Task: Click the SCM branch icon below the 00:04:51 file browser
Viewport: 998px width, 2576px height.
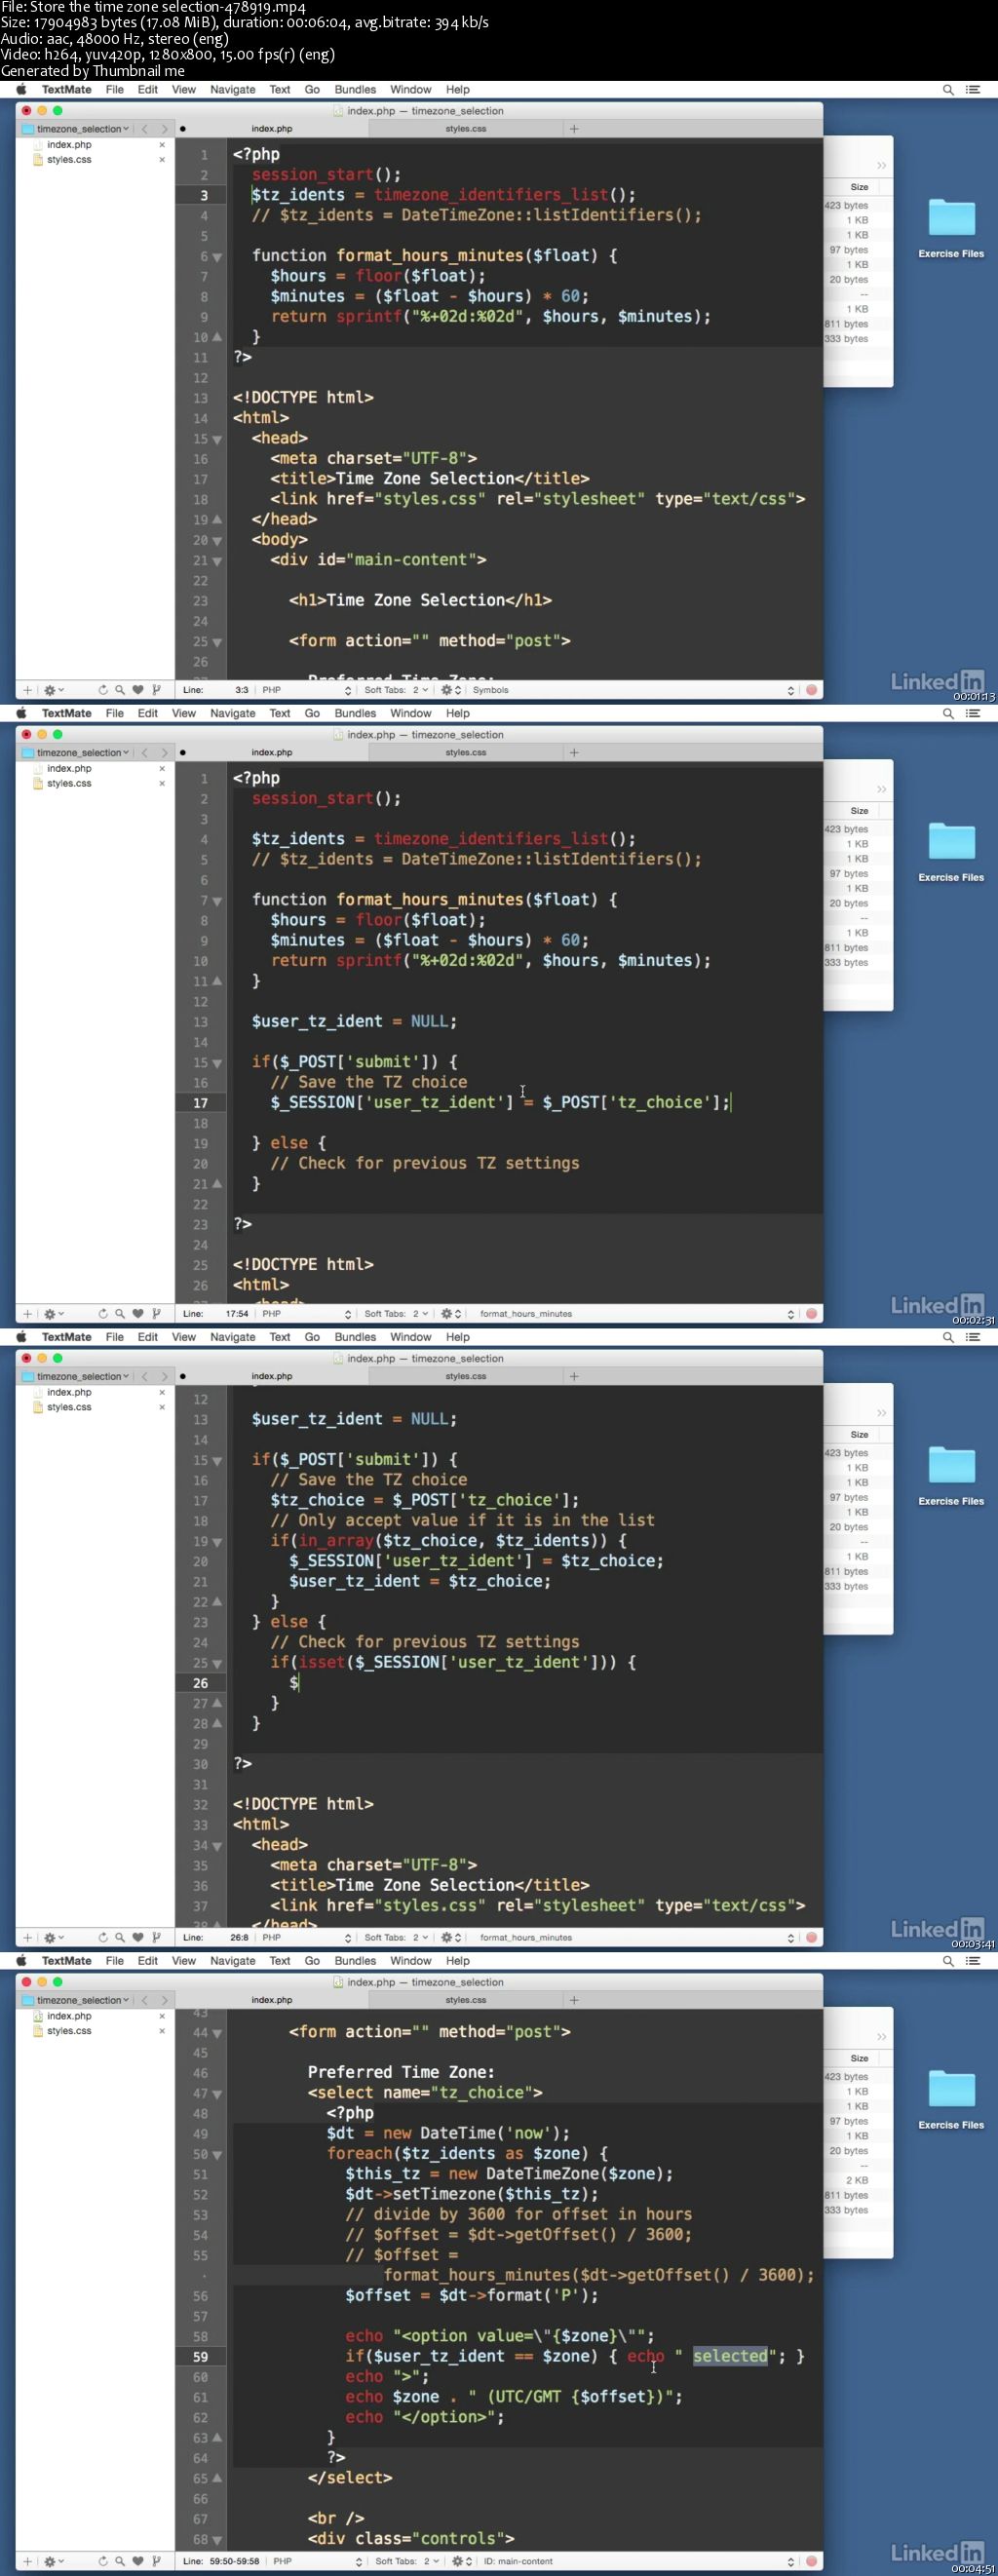Action: 156,2561
